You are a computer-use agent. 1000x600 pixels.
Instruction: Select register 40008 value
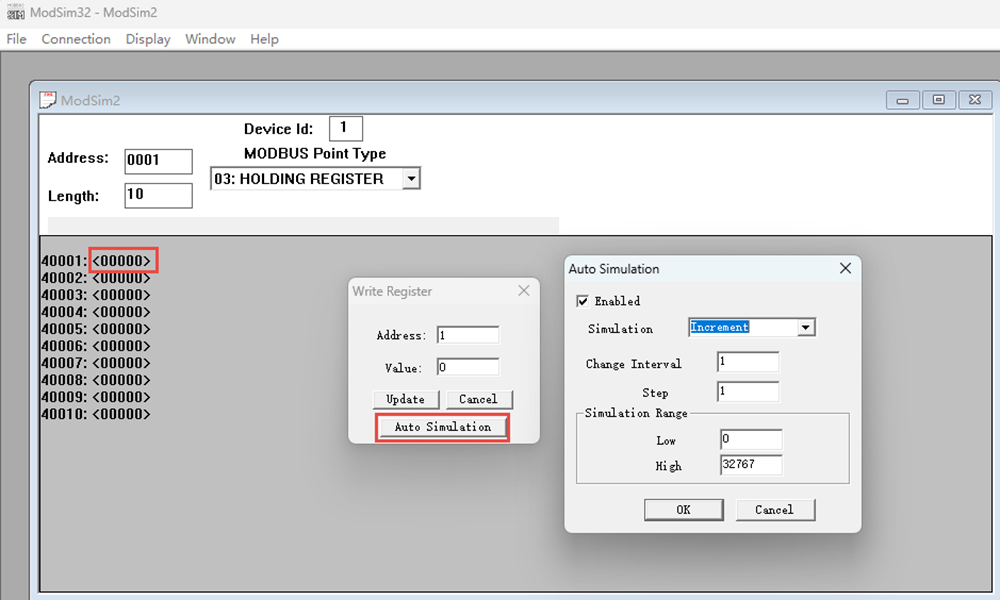tap(121, 381)
